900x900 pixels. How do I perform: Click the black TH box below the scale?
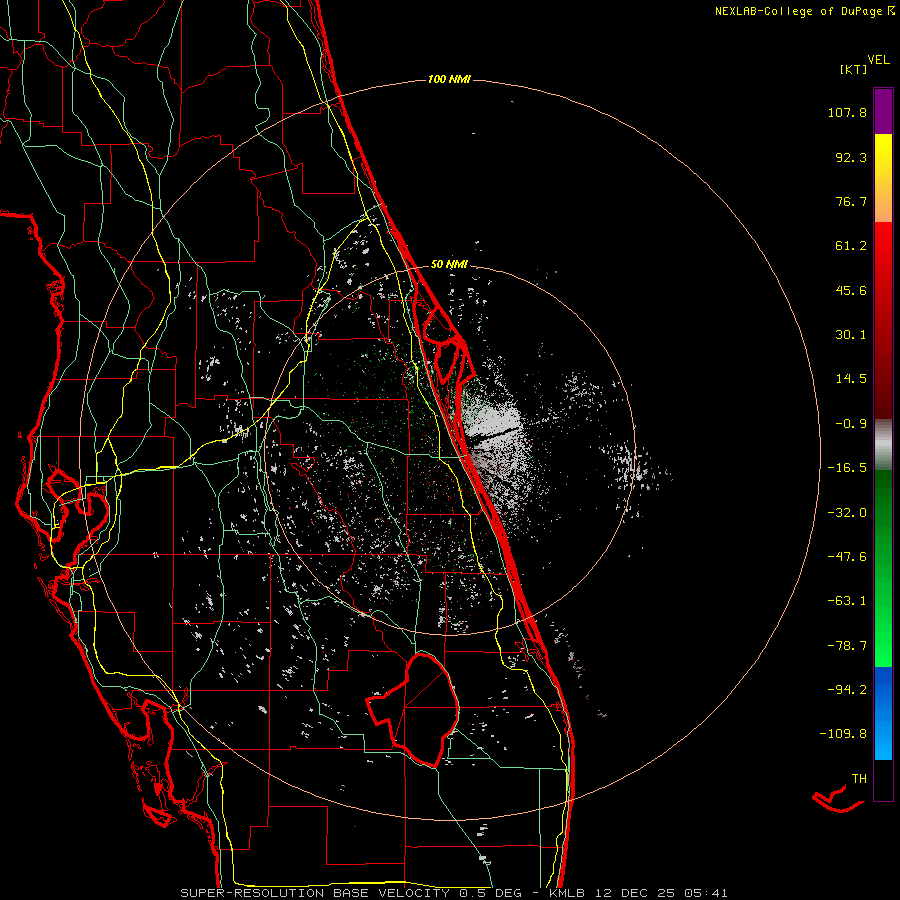click(x=883, y=781)
